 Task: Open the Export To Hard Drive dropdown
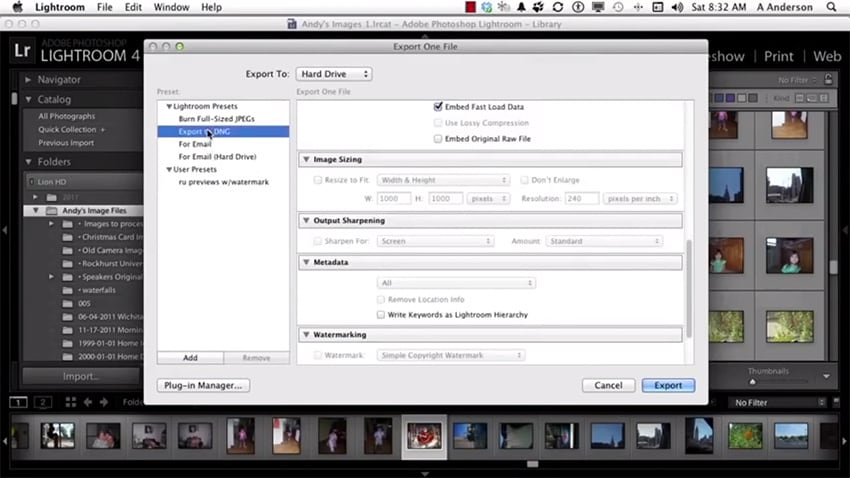tap(334, 74)
